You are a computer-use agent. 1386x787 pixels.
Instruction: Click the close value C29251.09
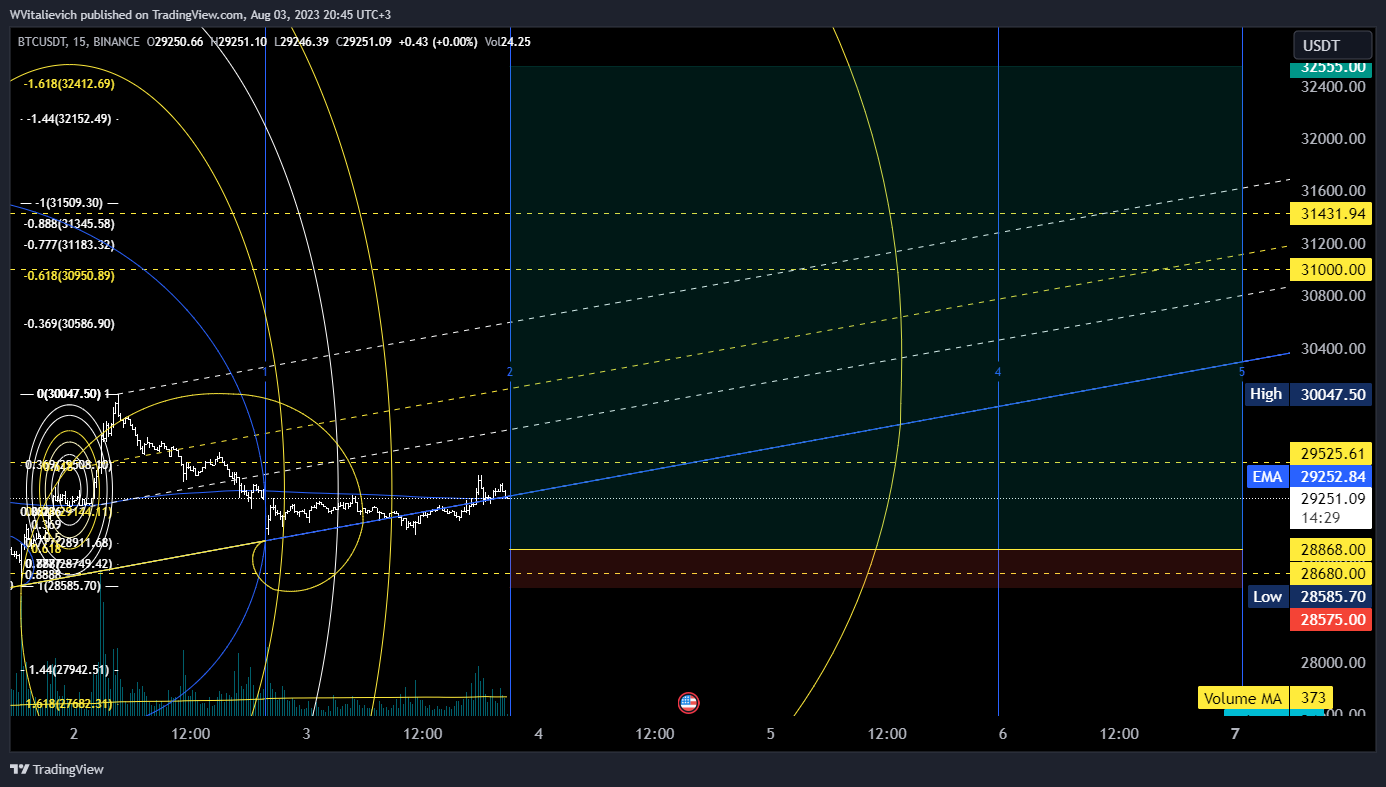click(363, 41)
